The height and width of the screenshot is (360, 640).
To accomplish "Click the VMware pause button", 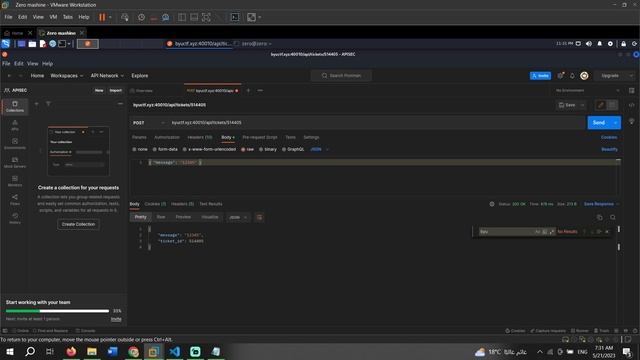I will point(102,17).
